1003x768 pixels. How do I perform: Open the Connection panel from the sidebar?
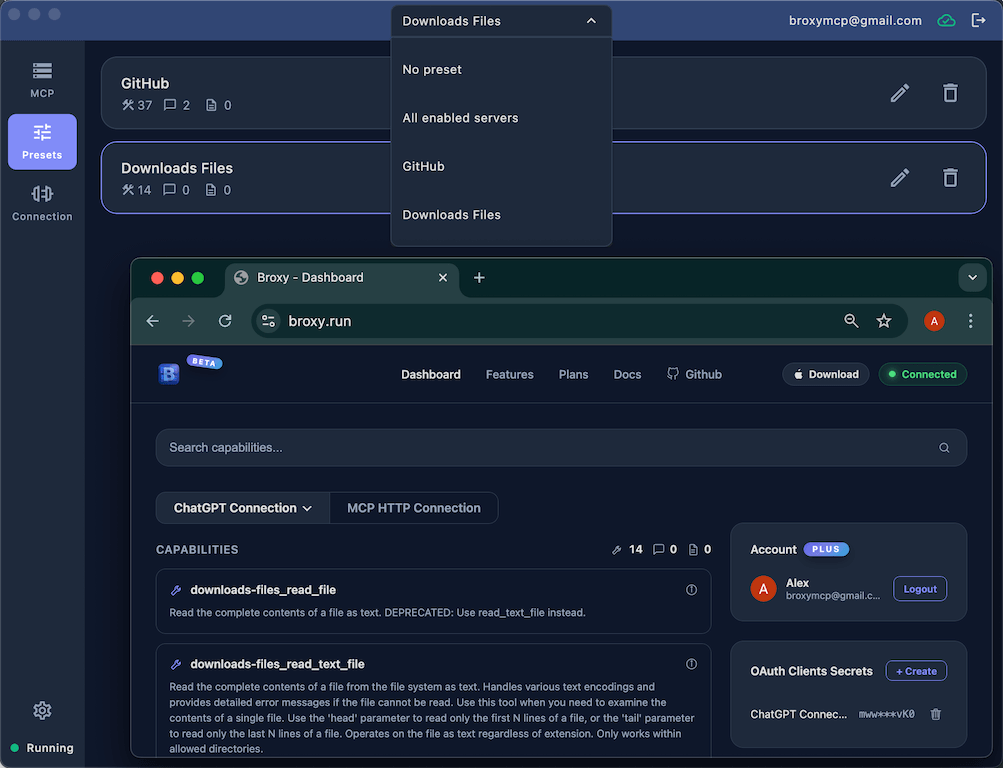tap(41, 200)
